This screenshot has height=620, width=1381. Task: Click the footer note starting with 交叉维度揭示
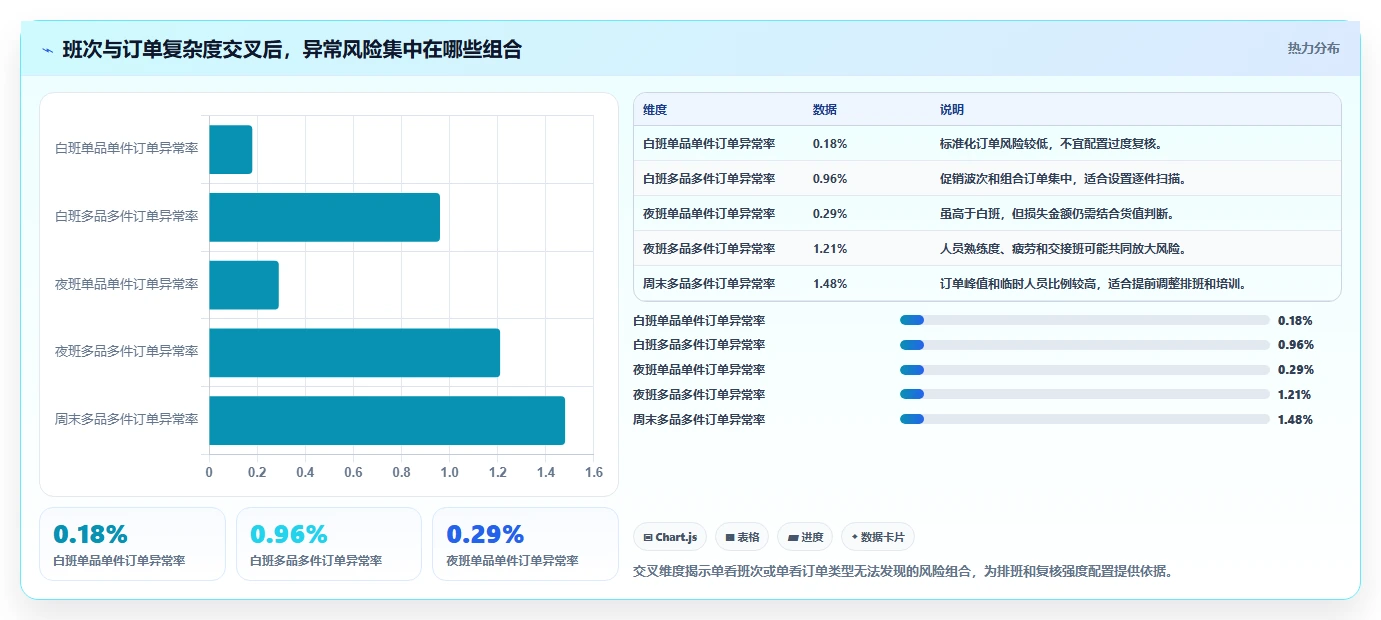(903, 572)
